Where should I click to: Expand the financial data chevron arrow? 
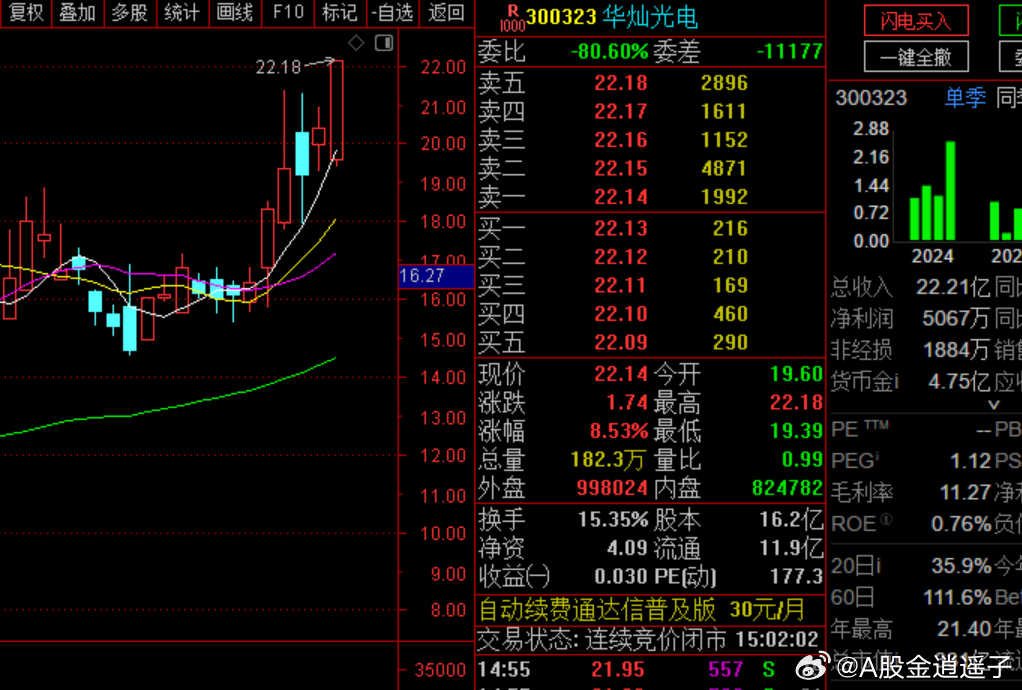coord(993,405)
